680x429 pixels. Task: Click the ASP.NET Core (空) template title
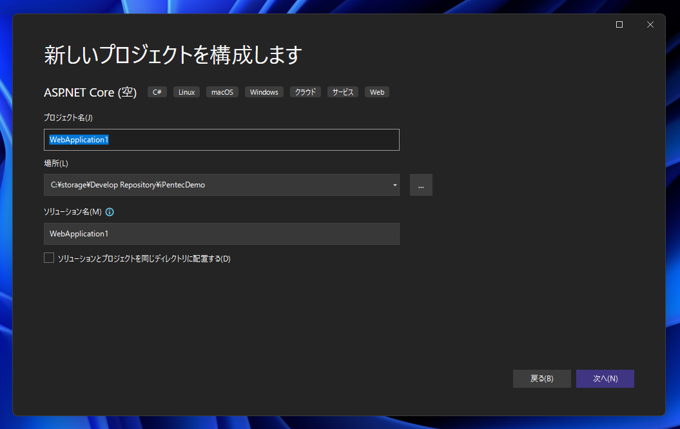pos(90,92)
